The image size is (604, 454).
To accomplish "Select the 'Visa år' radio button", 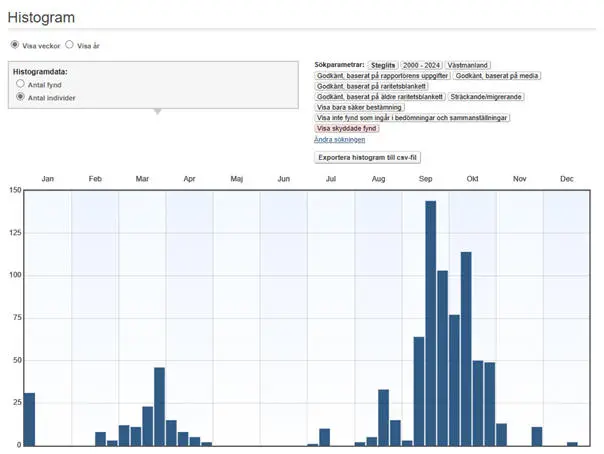I will tap(70, 45).
